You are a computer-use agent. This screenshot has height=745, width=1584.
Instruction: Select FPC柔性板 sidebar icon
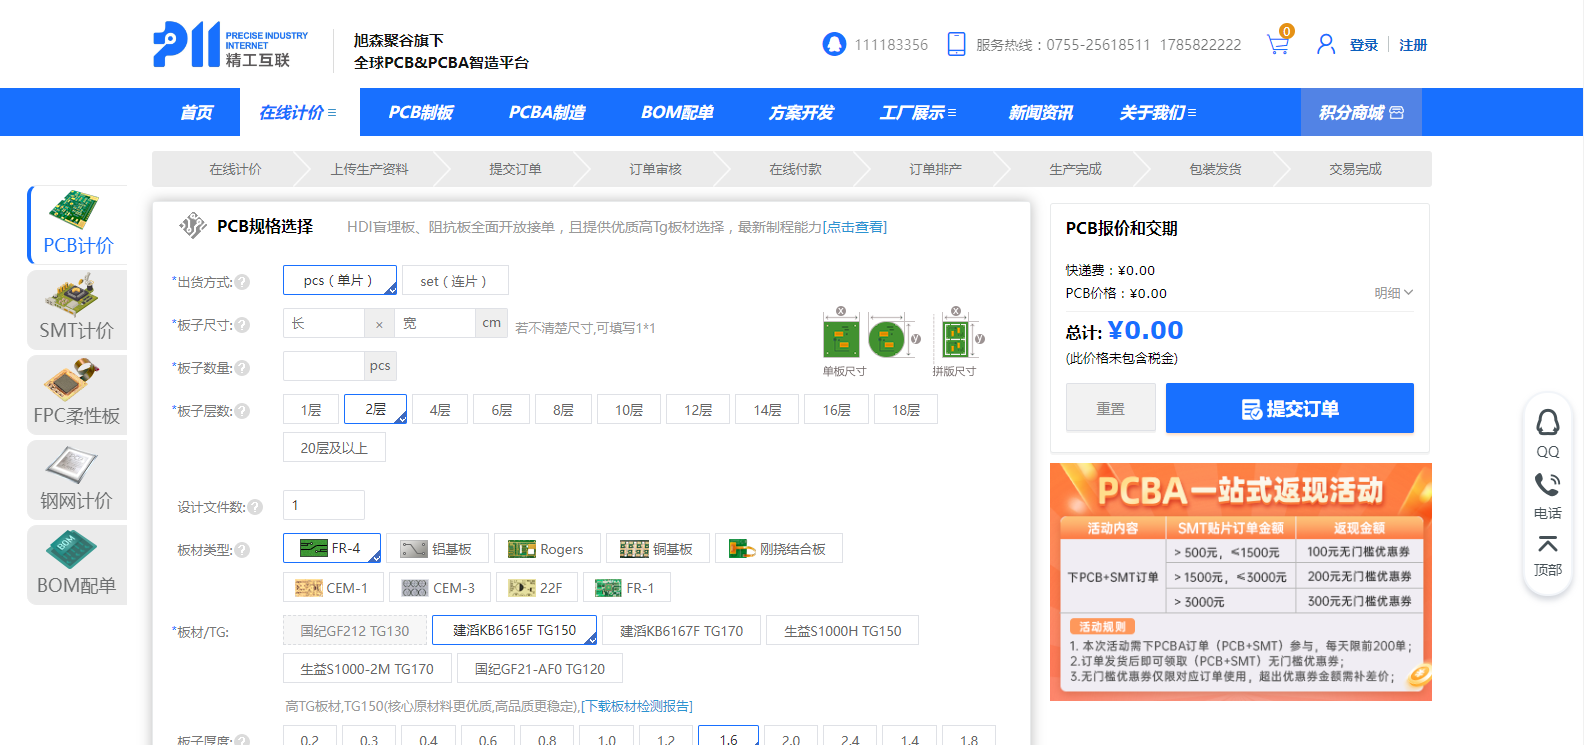(x=77, y=396)
